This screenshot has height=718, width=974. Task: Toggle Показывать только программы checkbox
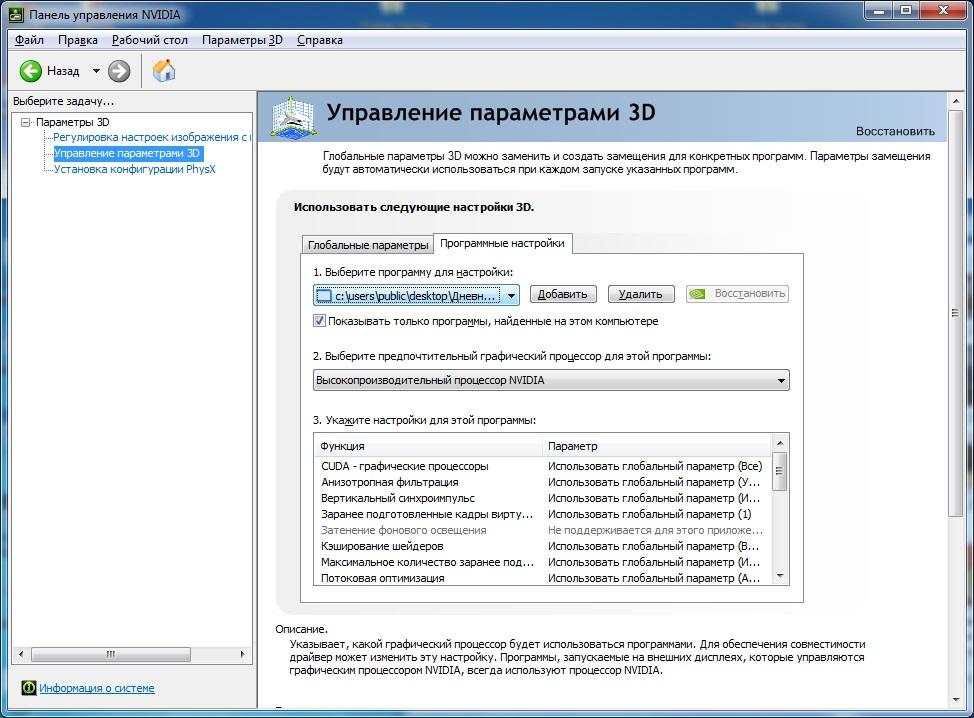click(319, 321)
